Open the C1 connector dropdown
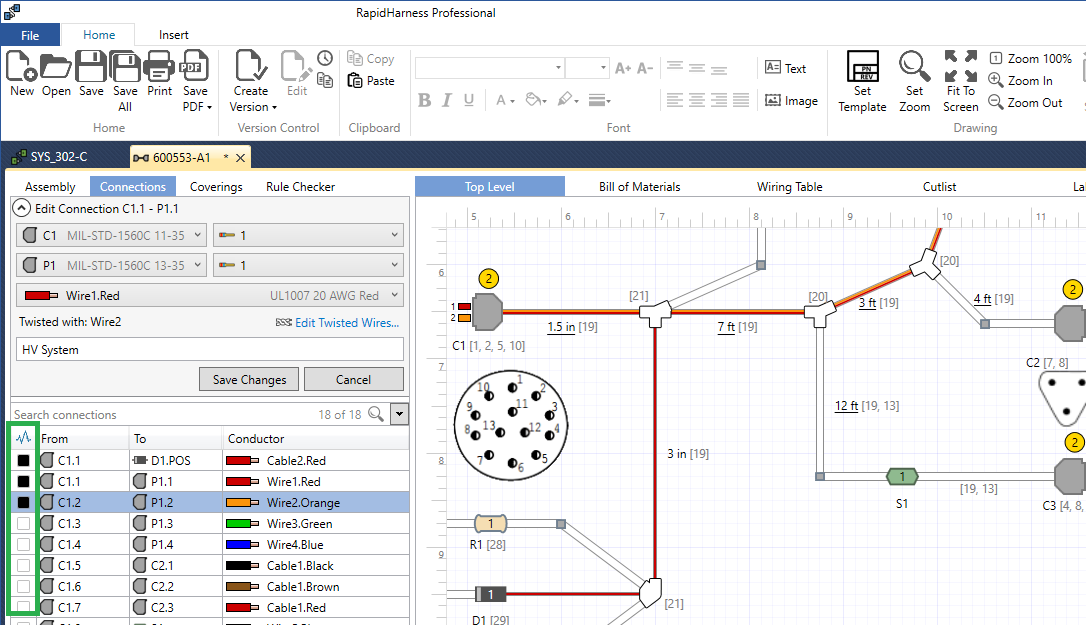The image size is (1086, 625). click(112, 236)
